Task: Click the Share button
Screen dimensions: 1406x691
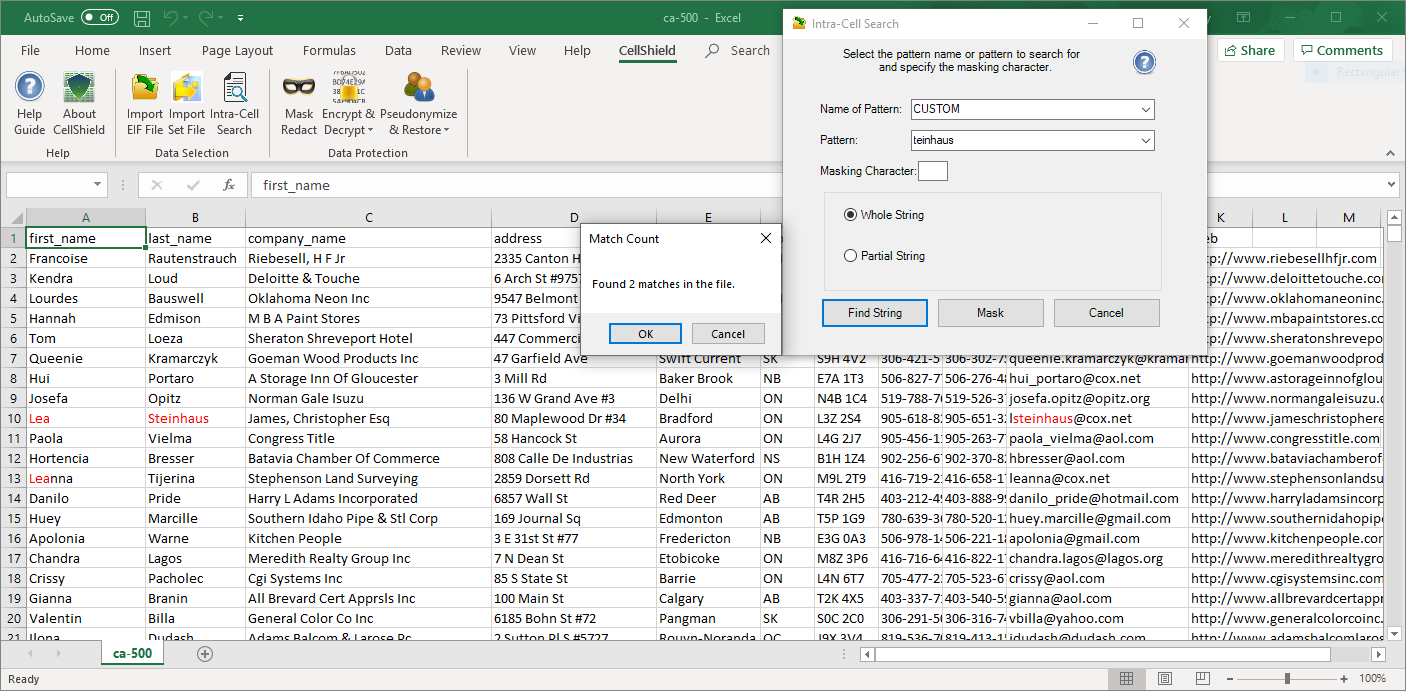Action: [1249, 51]
